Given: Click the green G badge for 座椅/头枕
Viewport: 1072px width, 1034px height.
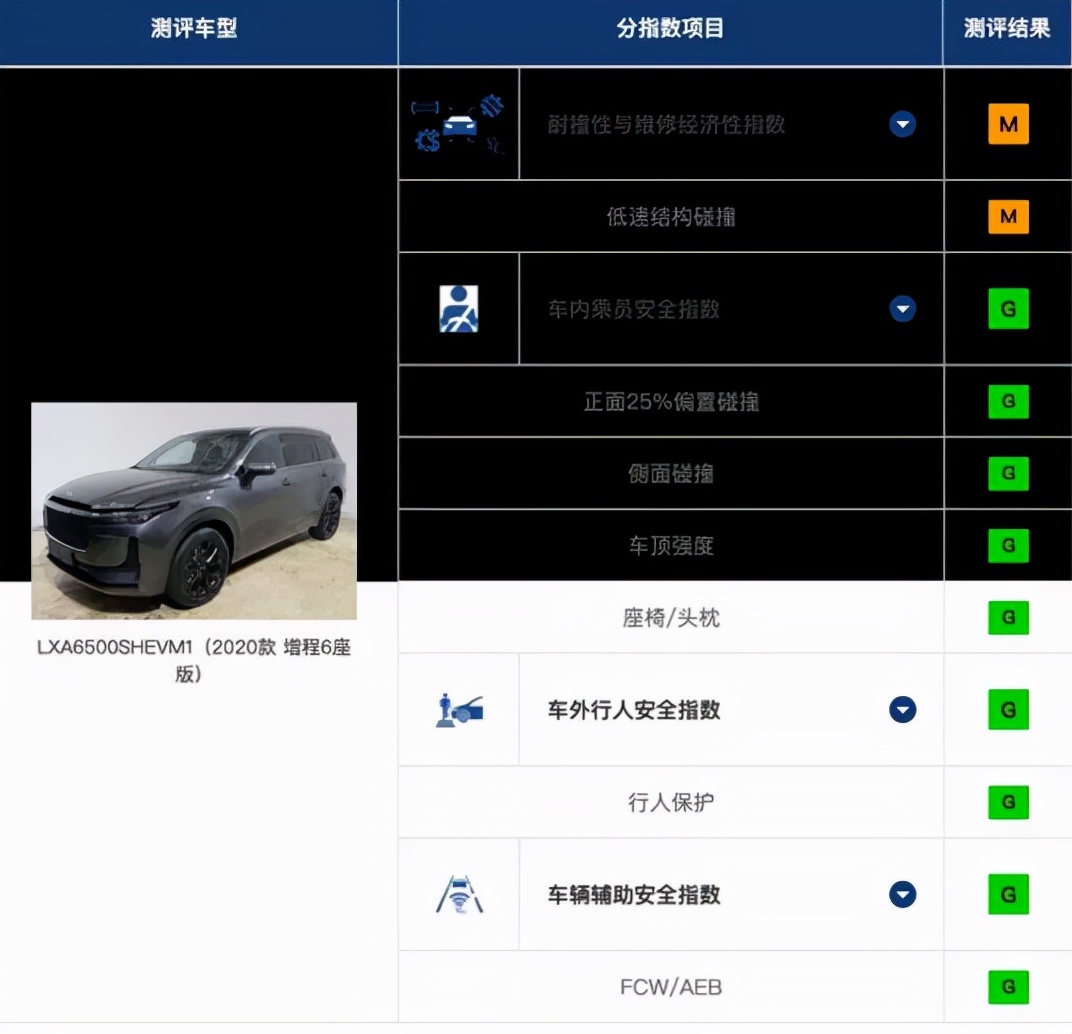Looking at the screenshot, I should pos(1008,618).
